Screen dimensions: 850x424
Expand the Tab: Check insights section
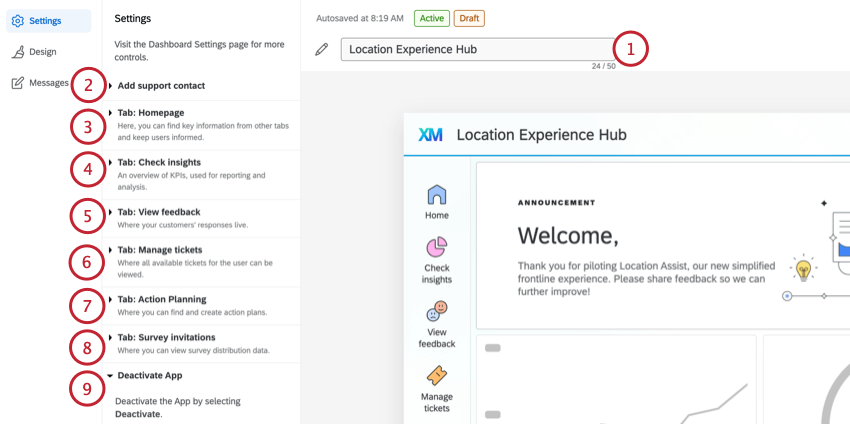tap(201, 175)
